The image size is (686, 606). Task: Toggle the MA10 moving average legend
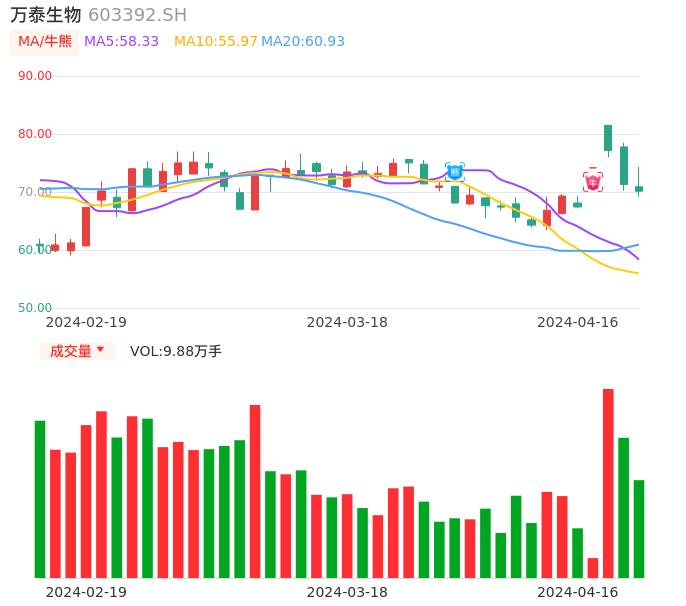pos(215,42)
